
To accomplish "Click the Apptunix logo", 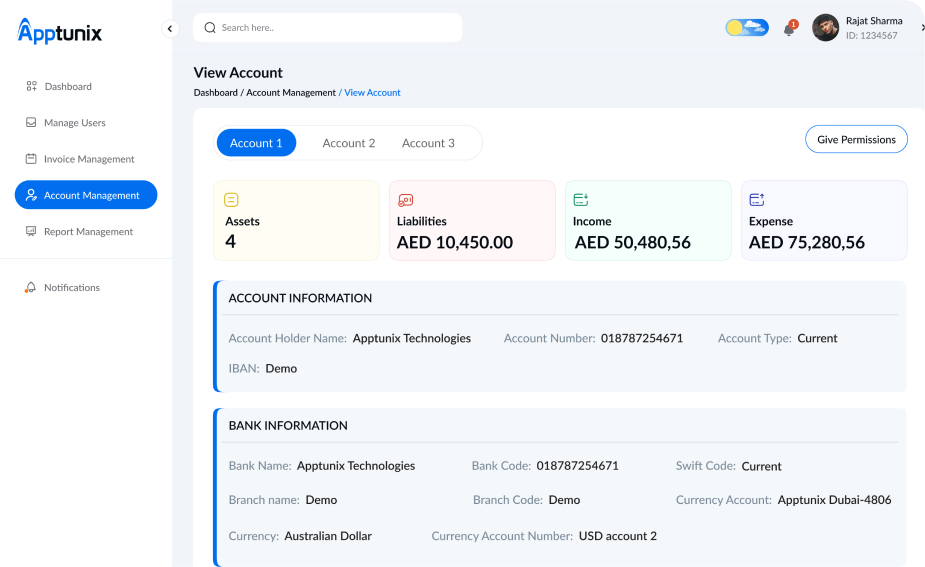I will 60,31.
